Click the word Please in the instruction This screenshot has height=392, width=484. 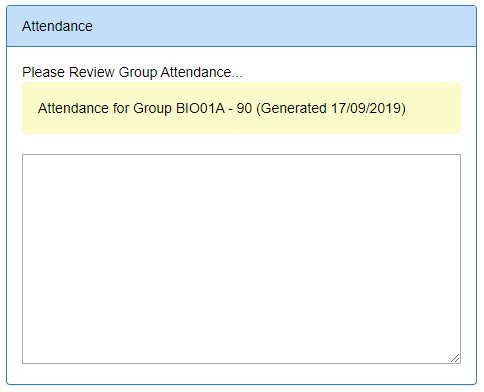pyautogui.click(x=43, y=72)
